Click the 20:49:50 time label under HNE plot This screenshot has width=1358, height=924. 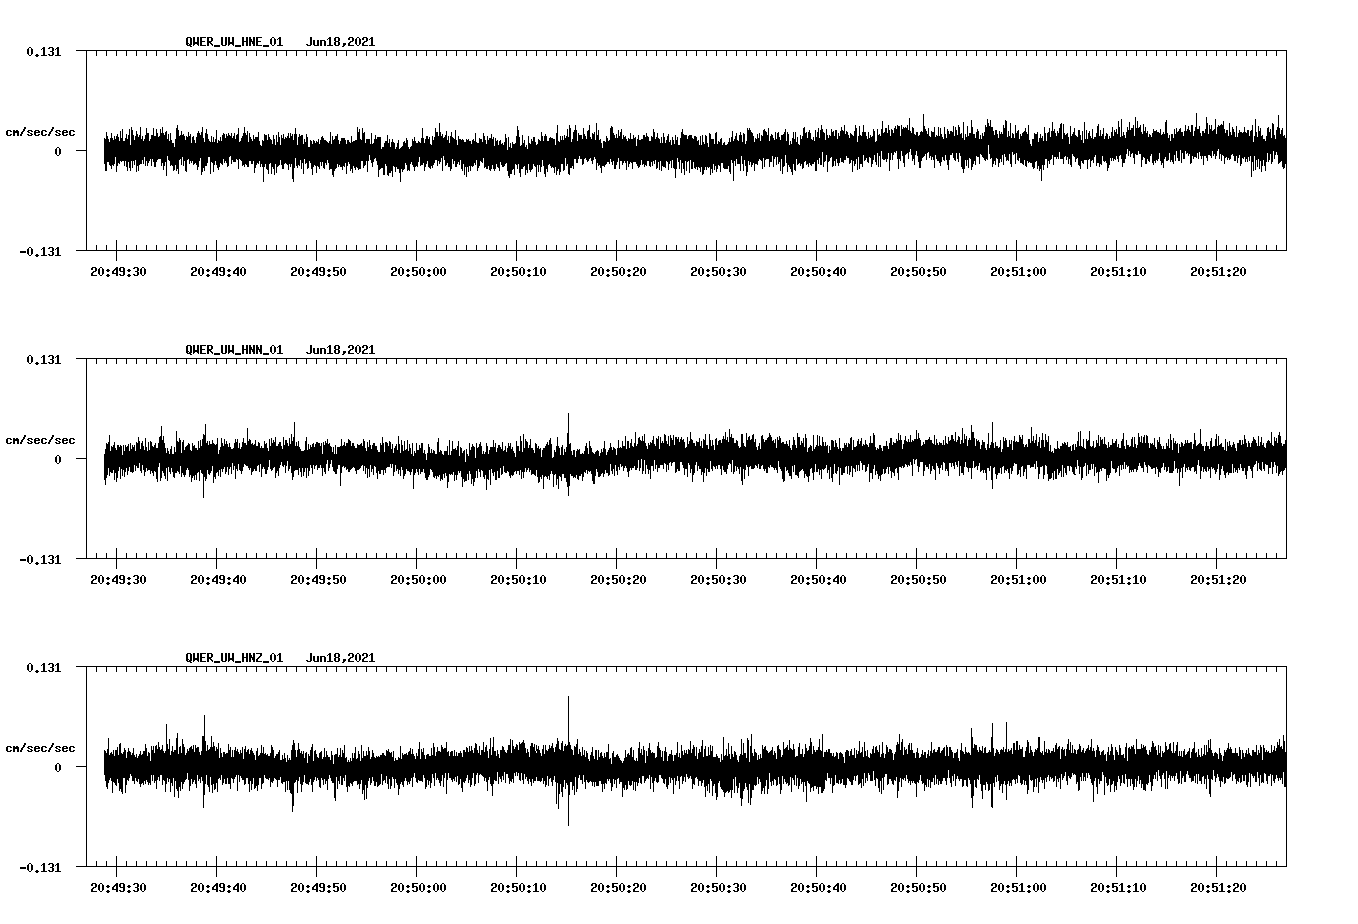pos(318,271)
